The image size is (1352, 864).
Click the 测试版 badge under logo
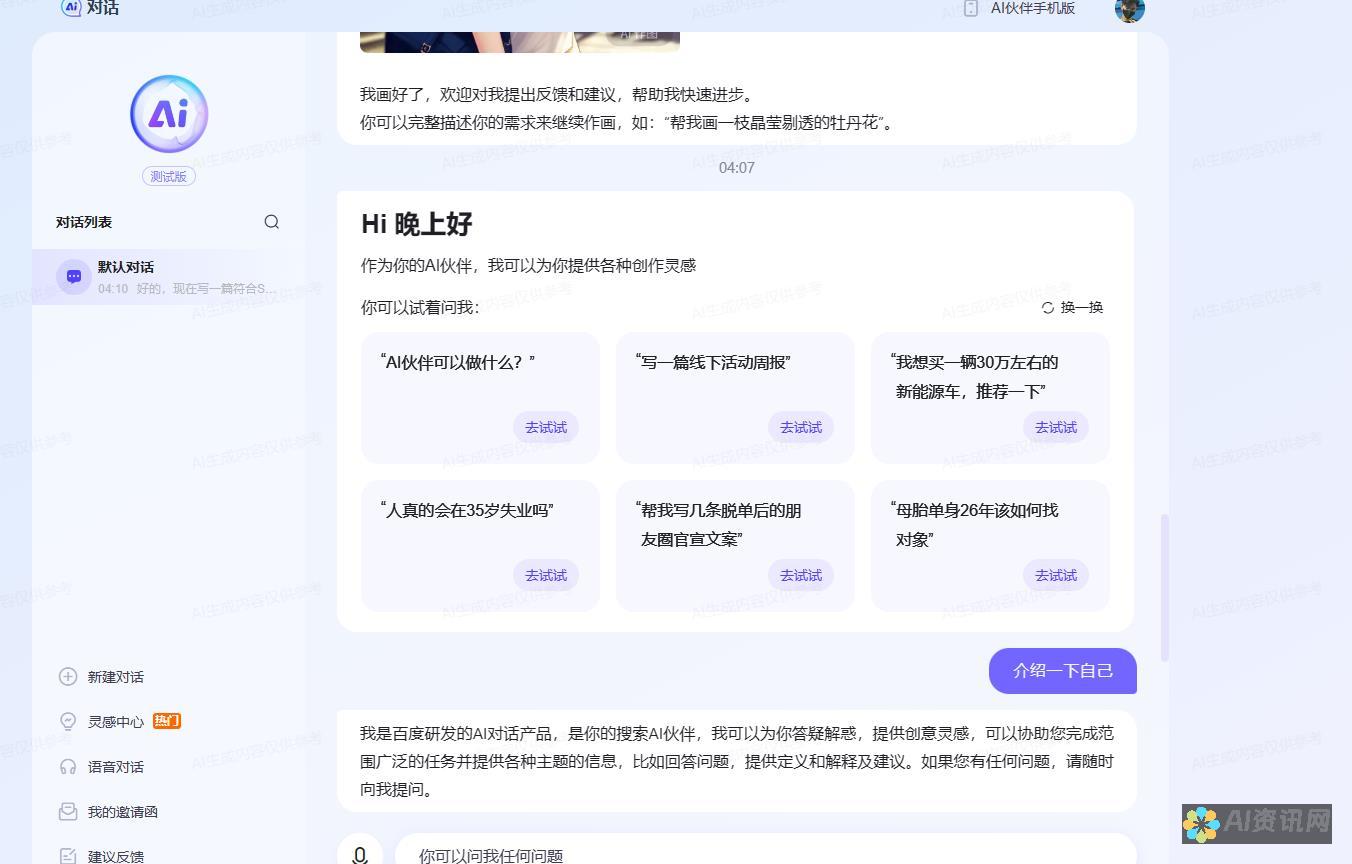point(169,176)
